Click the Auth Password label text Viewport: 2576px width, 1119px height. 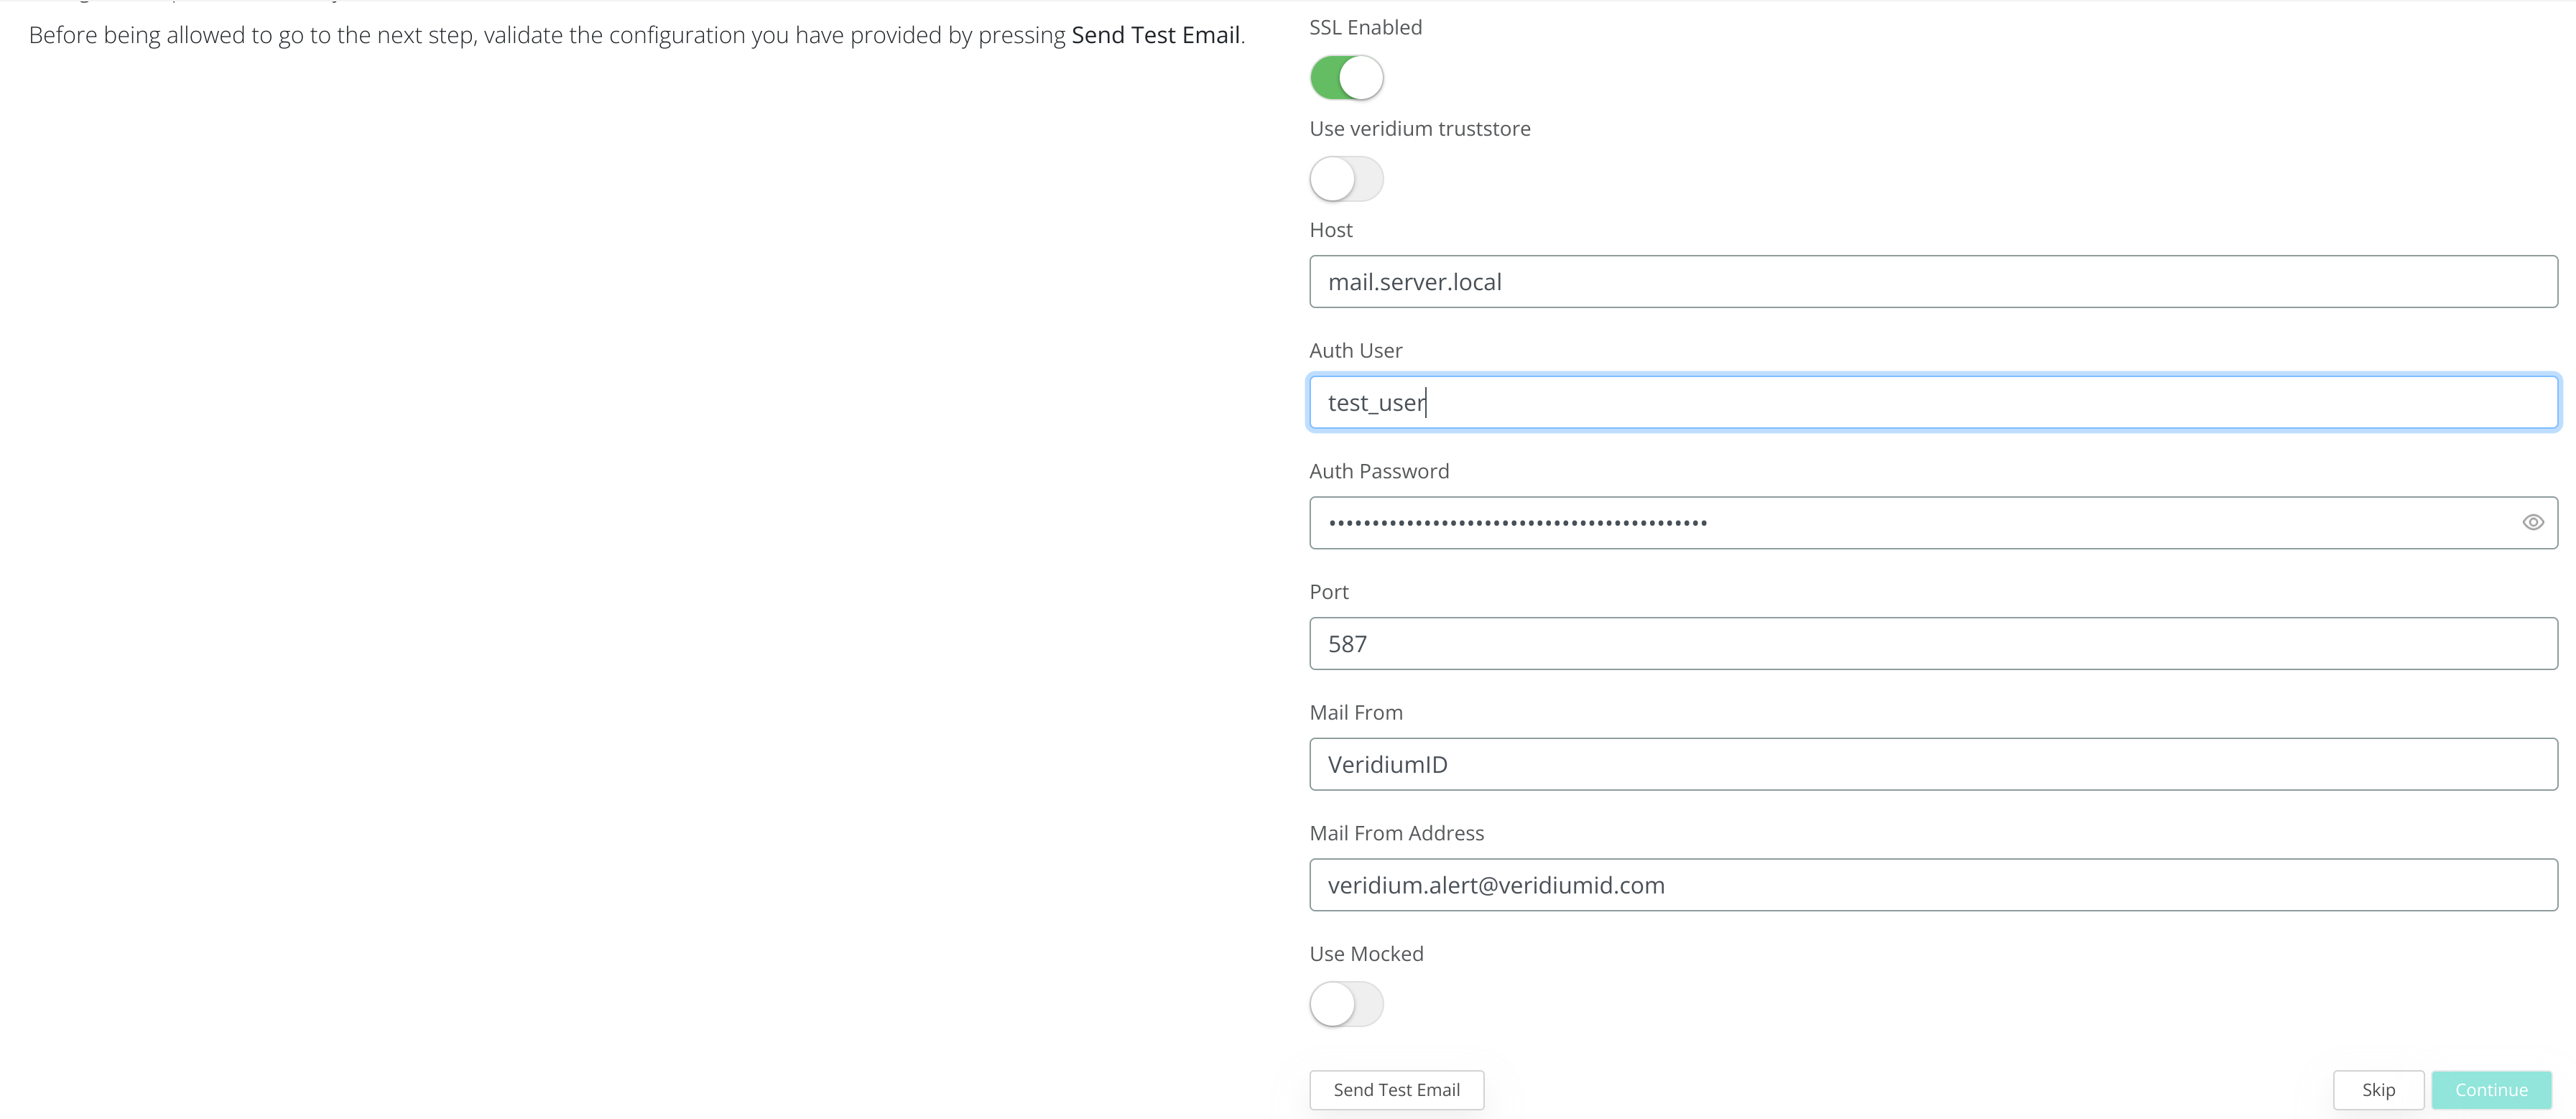click(x=1378, y=471)
